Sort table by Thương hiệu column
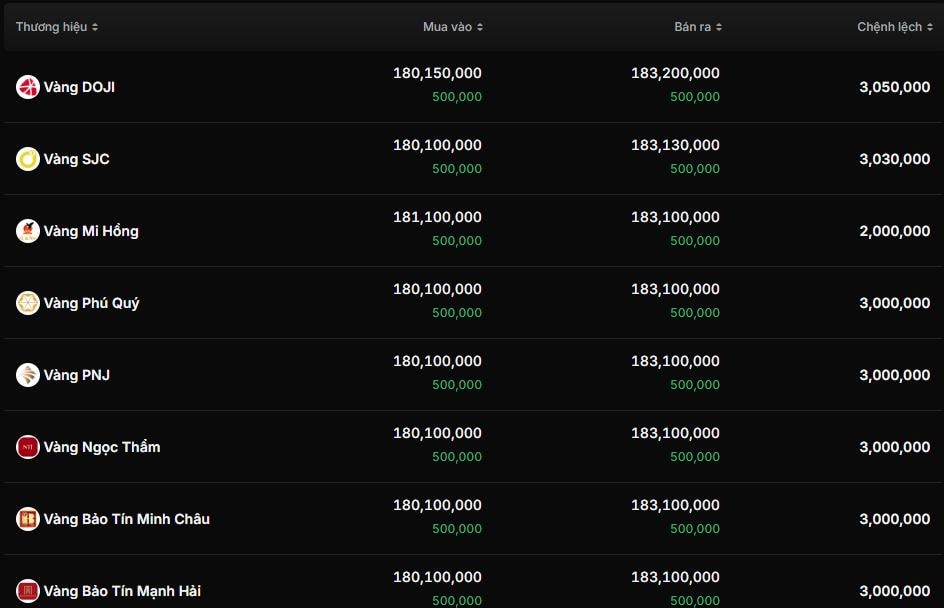The image size is (944, 608). [x=57, y=27]
